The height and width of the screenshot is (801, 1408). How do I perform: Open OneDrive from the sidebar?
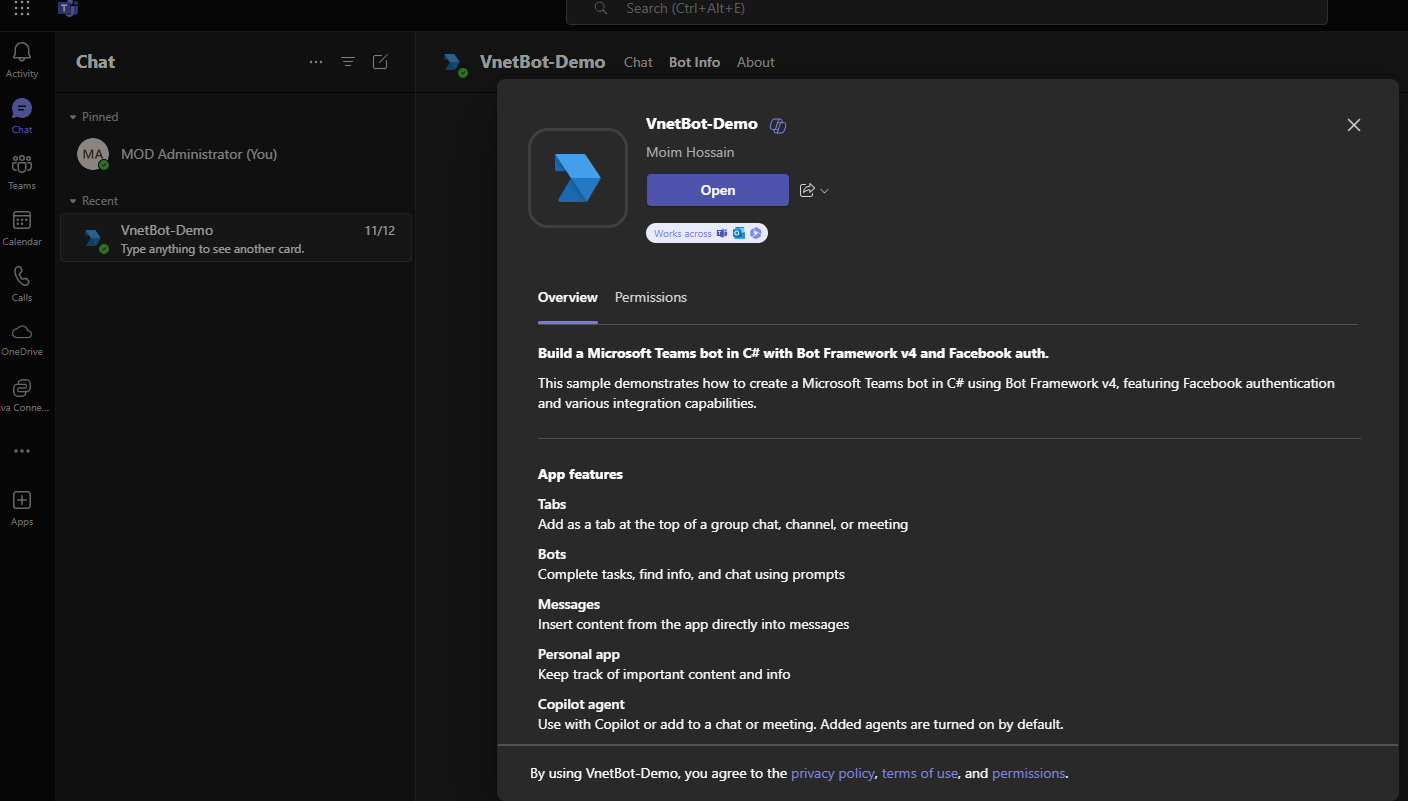[21, 335]
